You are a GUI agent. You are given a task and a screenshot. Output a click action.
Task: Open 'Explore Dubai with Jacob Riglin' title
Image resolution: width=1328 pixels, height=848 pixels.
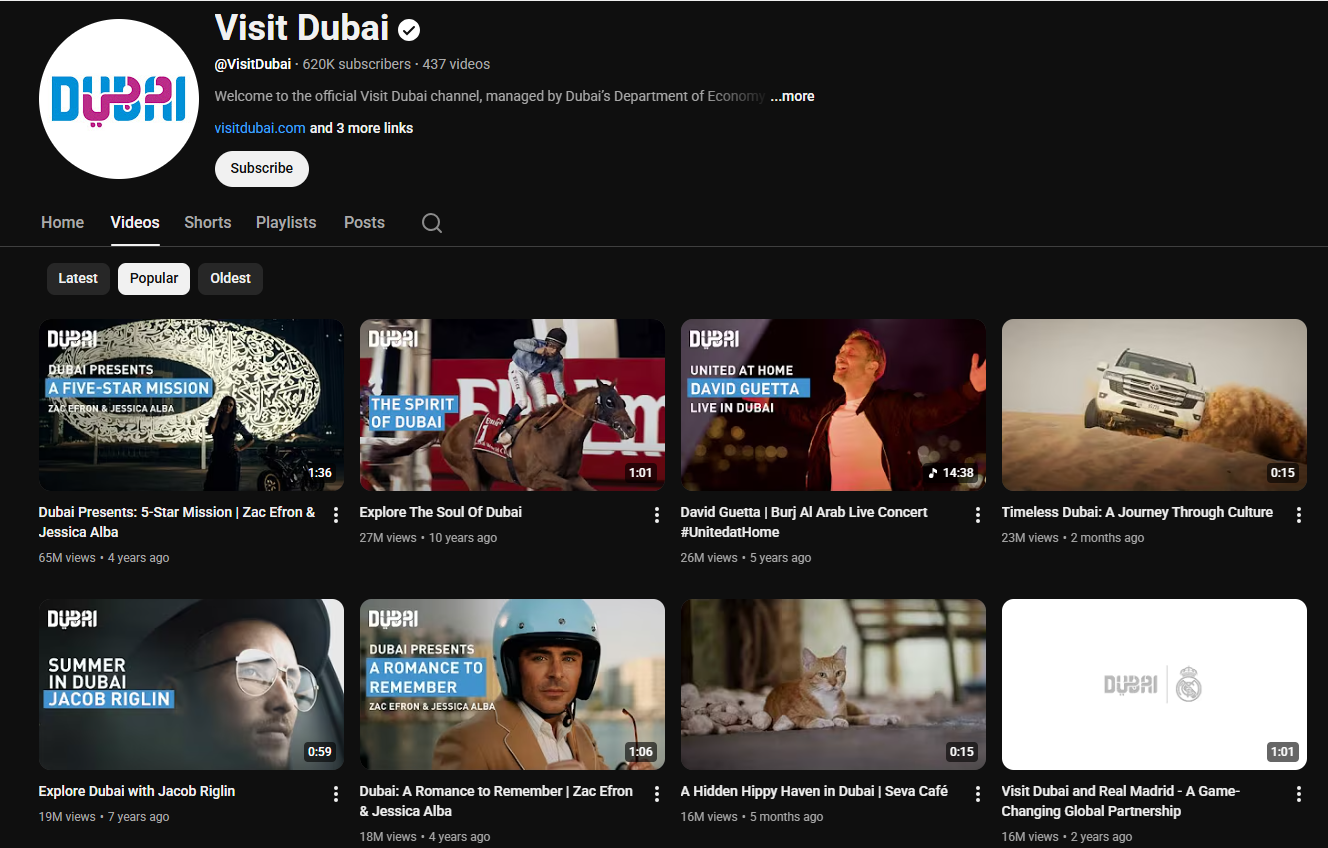pos(137,791)
